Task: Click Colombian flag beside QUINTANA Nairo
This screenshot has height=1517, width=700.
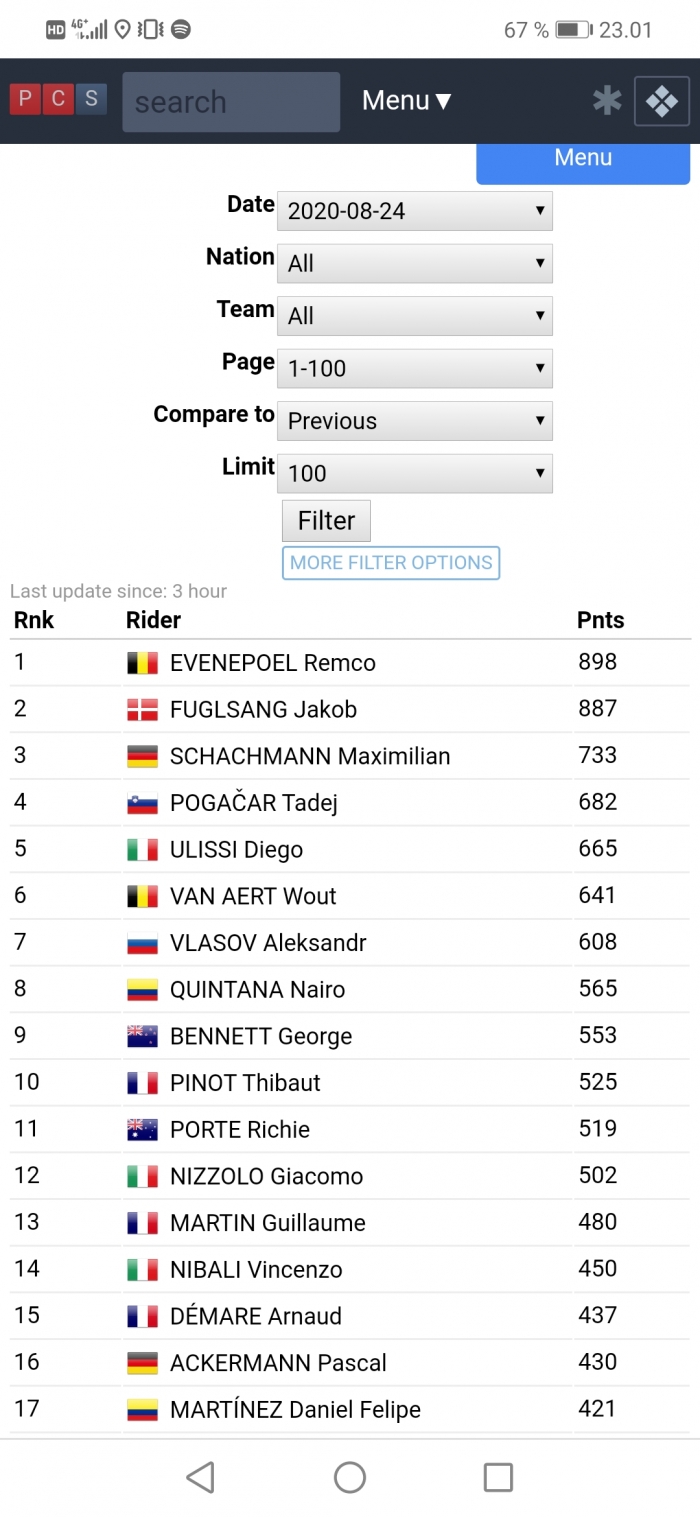Action: click(x=142, y=990)
